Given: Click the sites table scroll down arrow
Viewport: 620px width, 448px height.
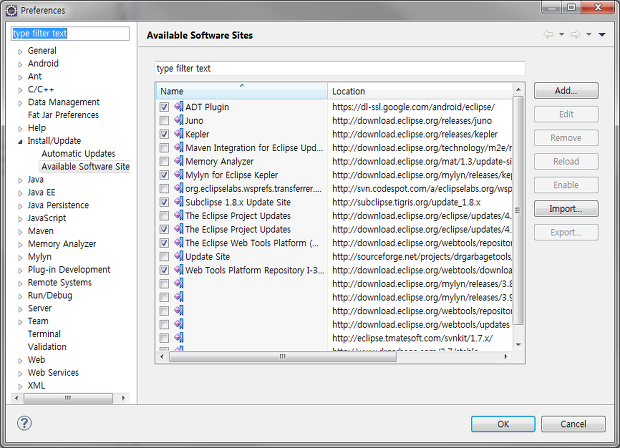Looking at the screenshot, I should click(x=518, y=345).
